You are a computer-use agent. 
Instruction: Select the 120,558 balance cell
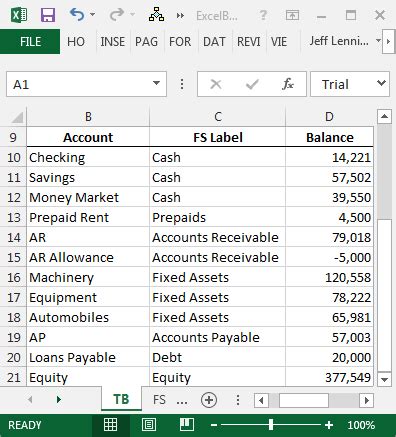click(x=329, y=277)
